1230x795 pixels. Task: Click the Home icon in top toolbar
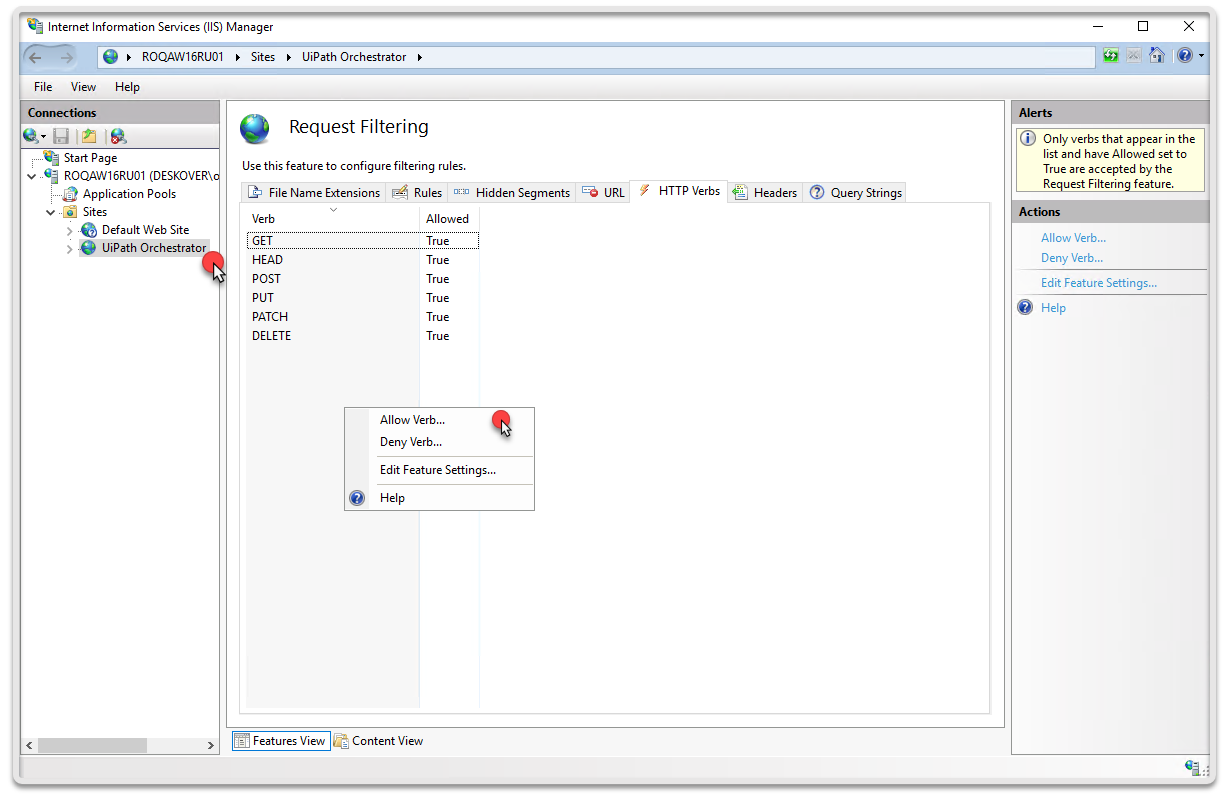[1157, 56]
